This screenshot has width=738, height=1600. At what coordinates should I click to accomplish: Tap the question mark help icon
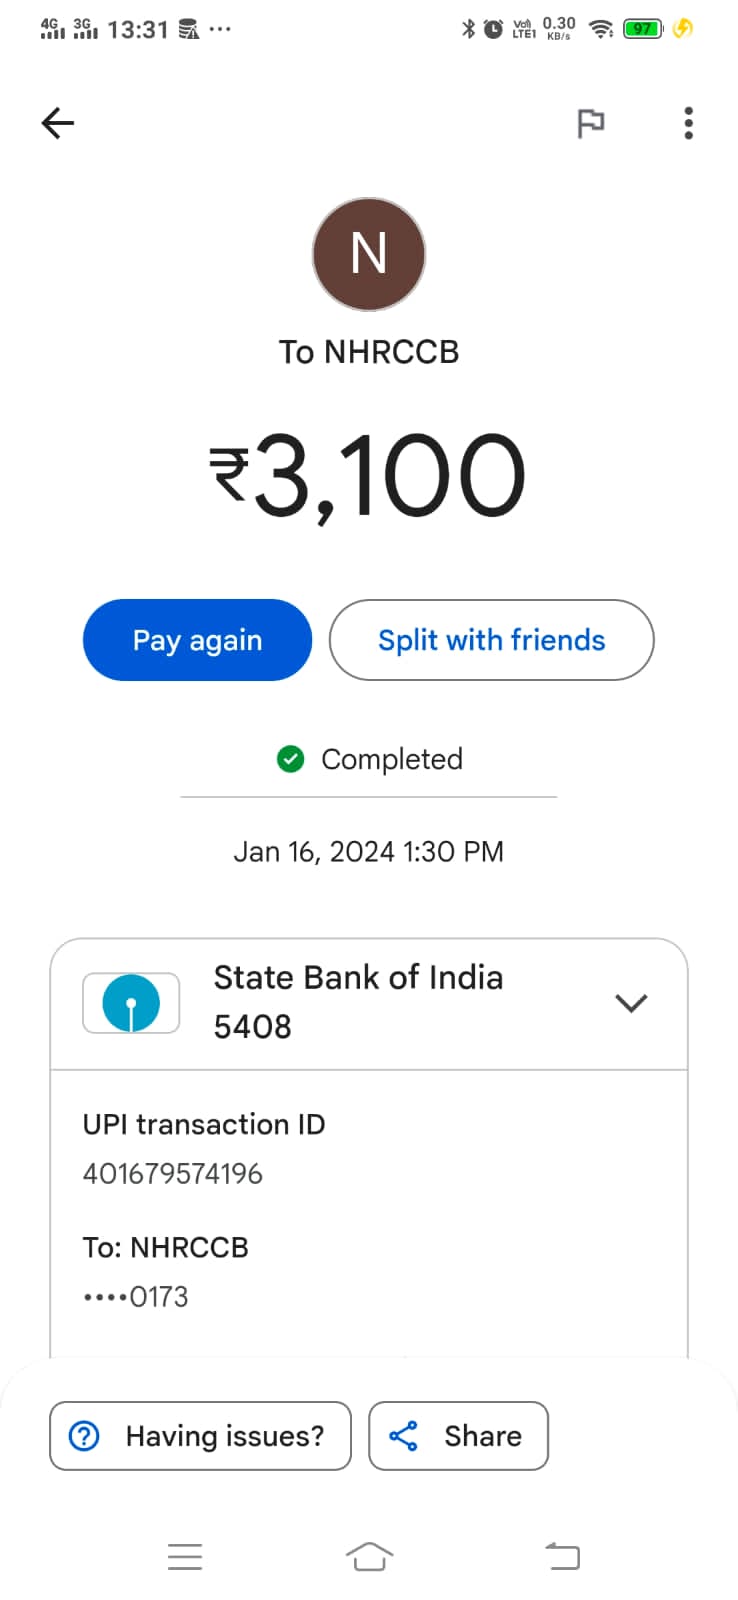(84, 1436)
